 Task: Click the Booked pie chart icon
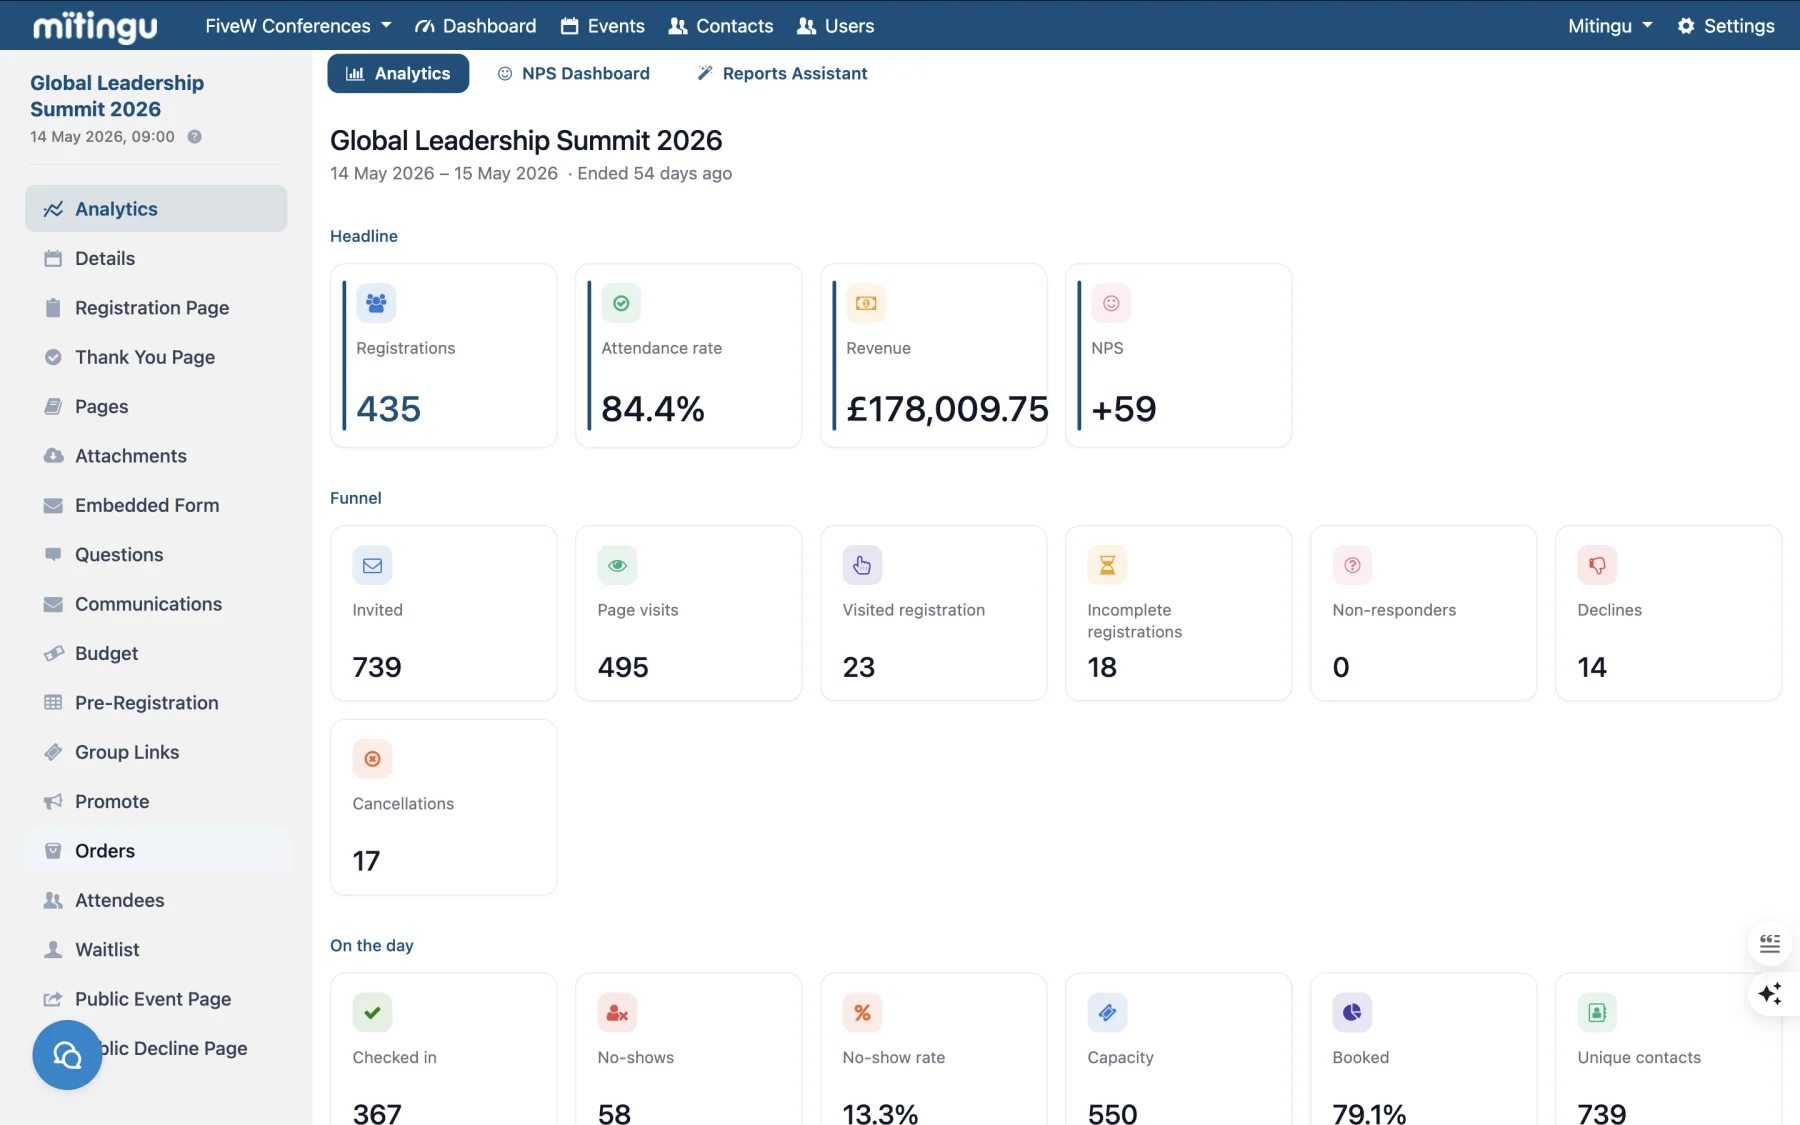[x=1352, y=1013]
